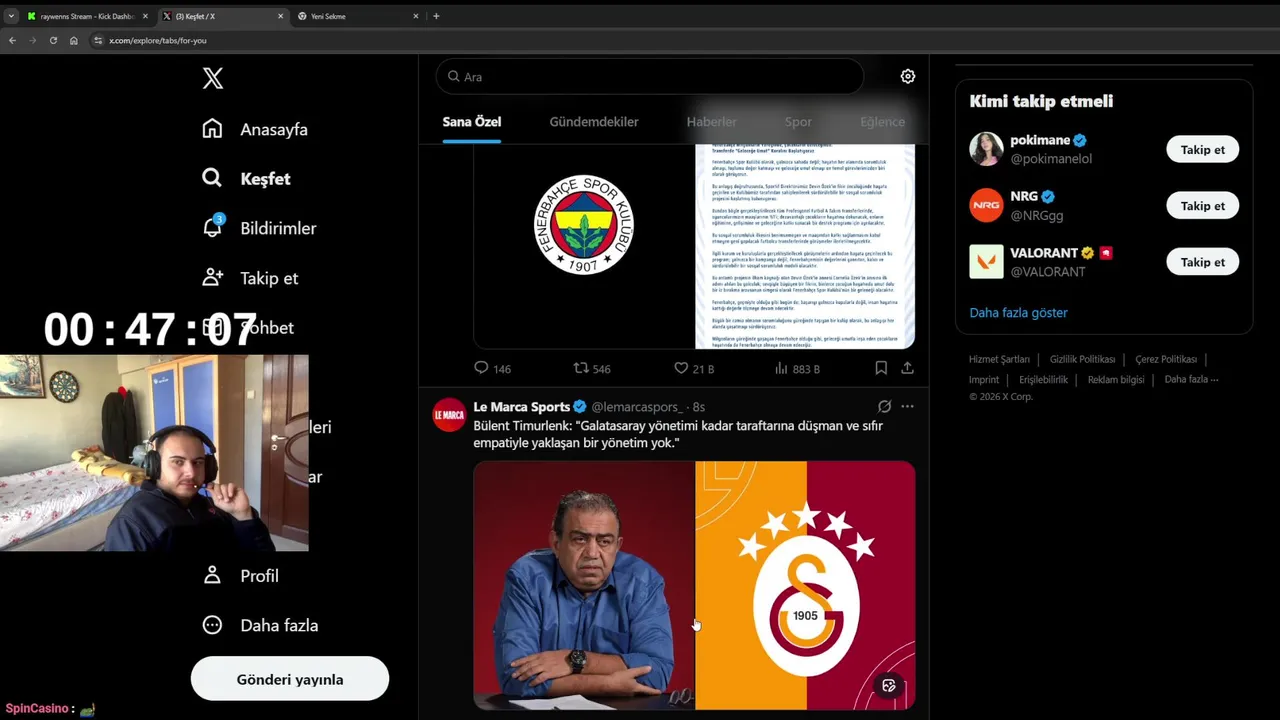Click image edit icon on Galatasaray picture
The height and width of the screenshot is (720, 1280).
tap(888, 685)
